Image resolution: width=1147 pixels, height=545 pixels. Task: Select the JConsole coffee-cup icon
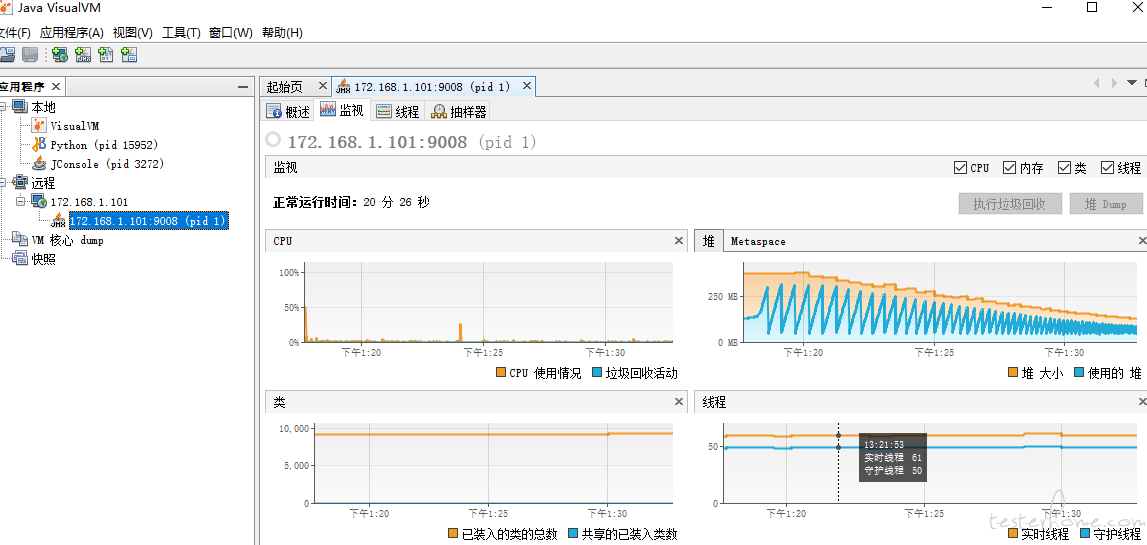(x=39, y=164)
